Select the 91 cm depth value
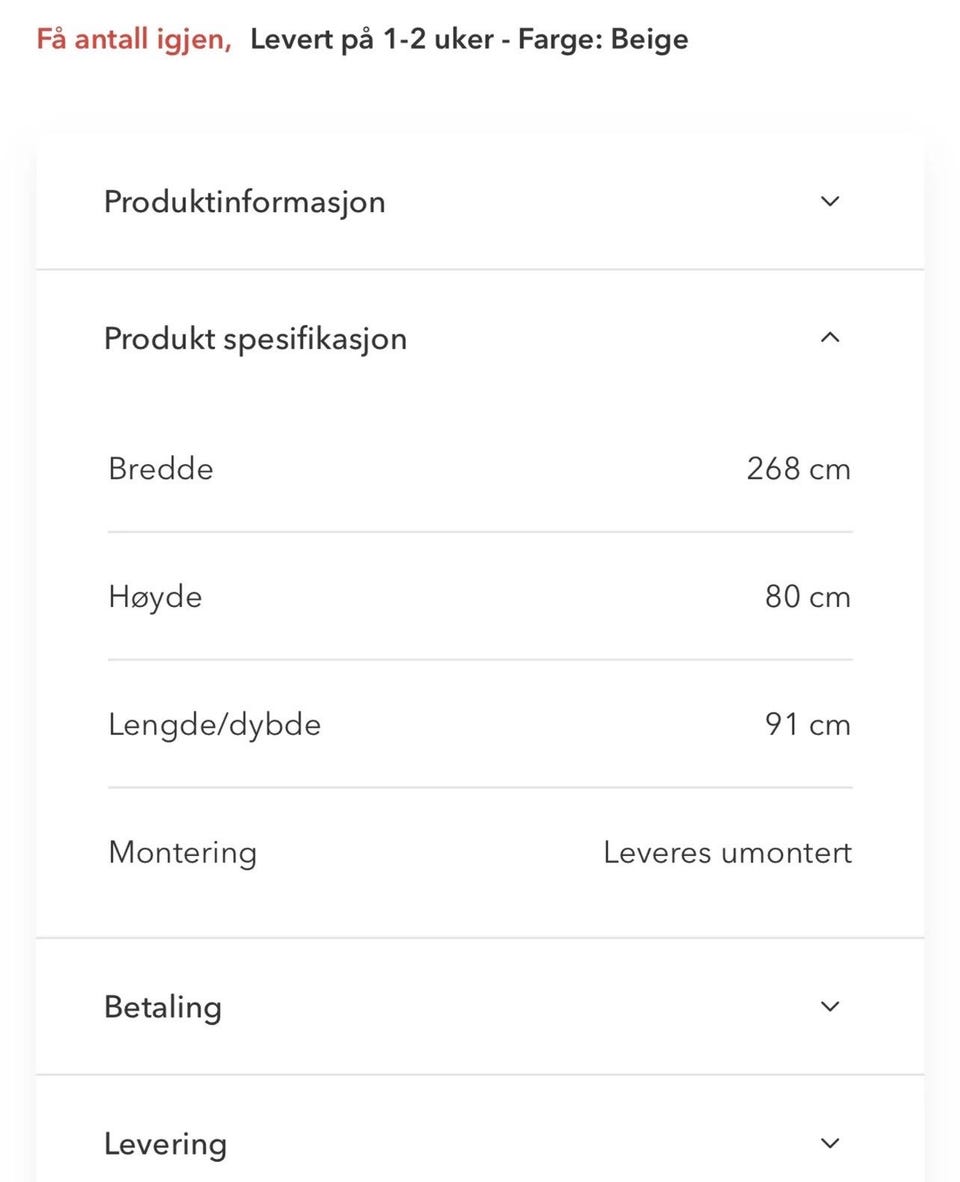 (807, 724)
